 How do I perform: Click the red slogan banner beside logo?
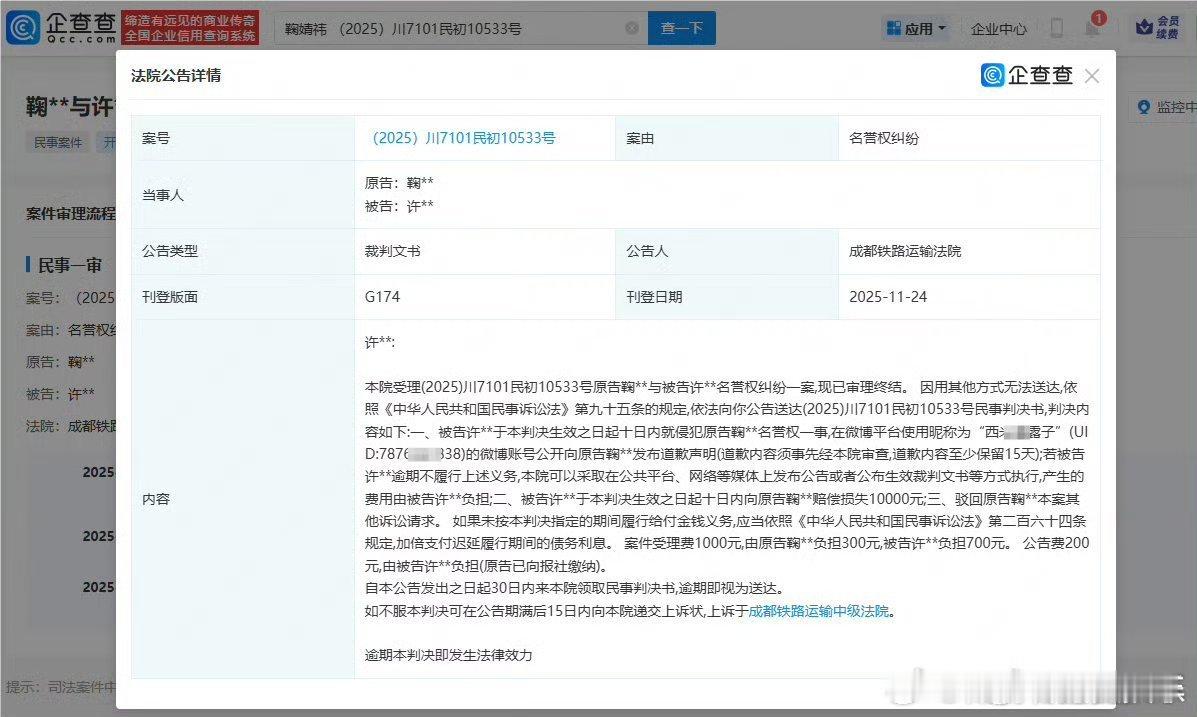[x=190, y=27]
